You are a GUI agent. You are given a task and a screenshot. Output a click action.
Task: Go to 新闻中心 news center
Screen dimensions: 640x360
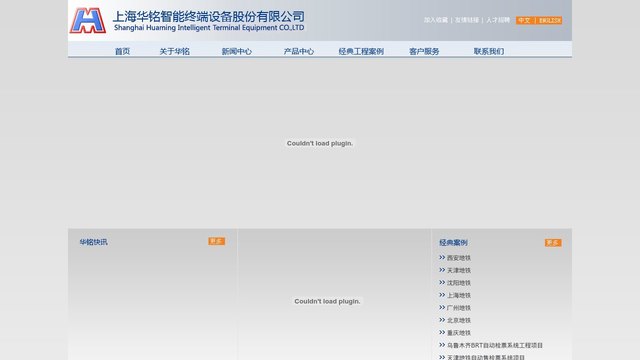click(237, 51)
